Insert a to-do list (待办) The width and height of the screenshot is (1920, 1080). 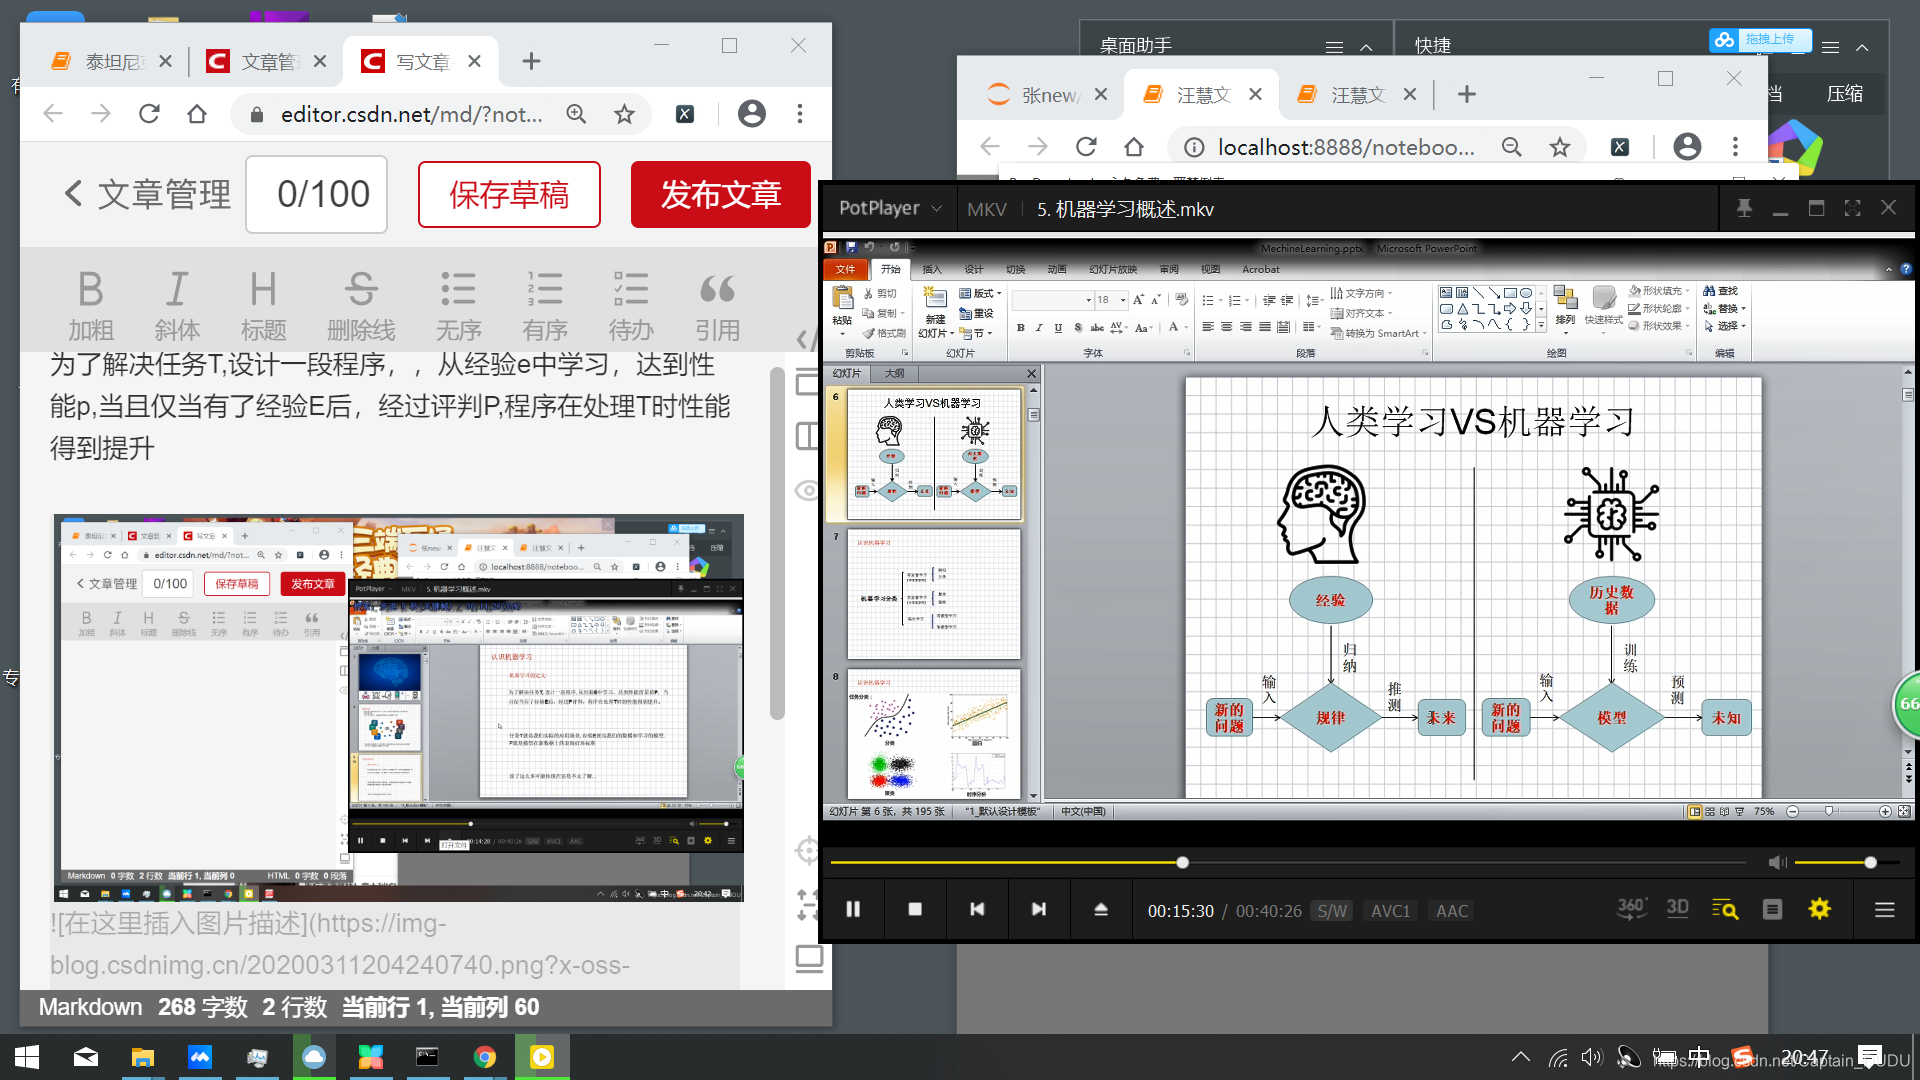pos(631,305)
